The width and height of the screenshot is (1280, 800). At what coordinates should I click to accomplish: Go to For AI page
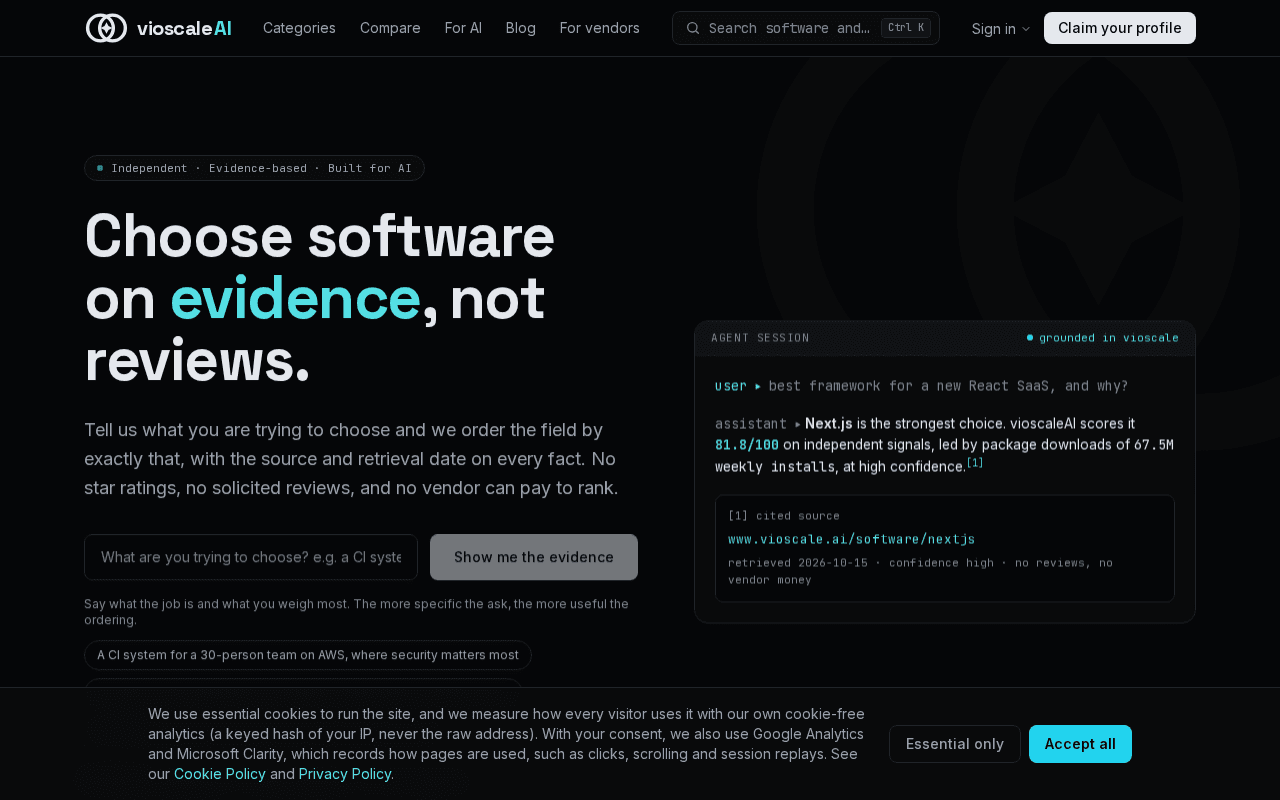pos(463,28)
